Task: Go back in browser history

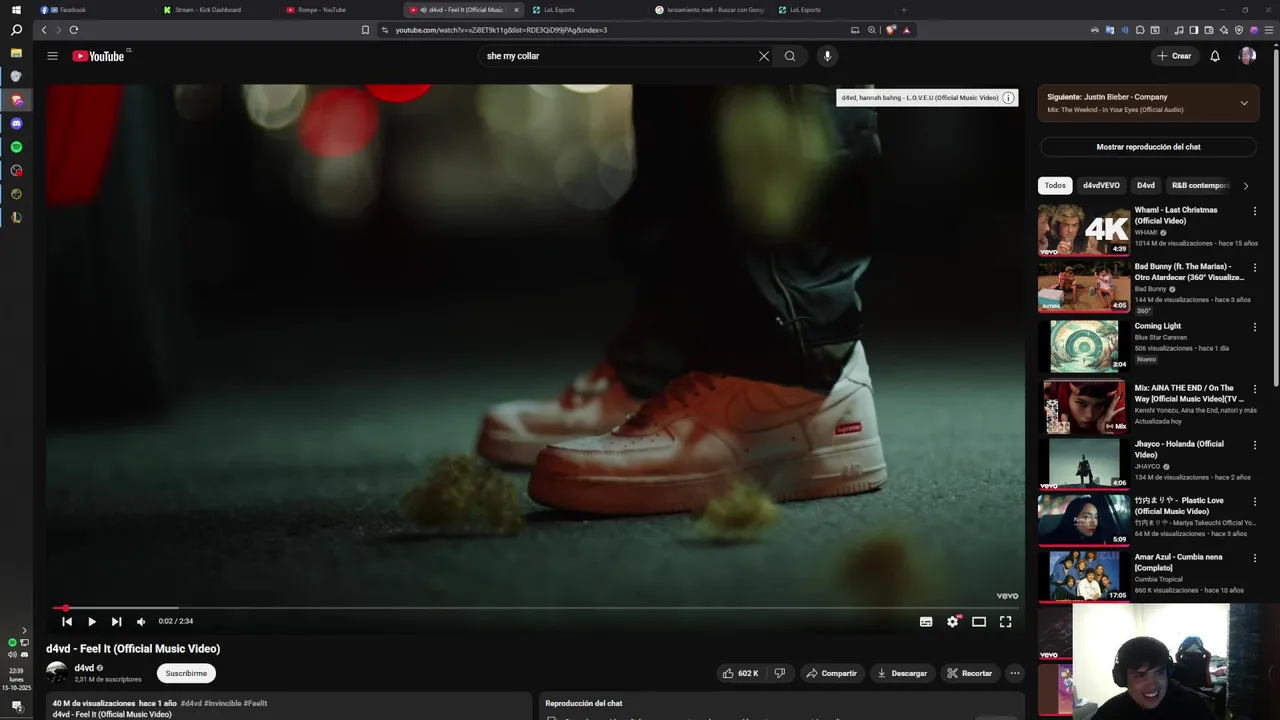Action: click(x=44, y=30)
